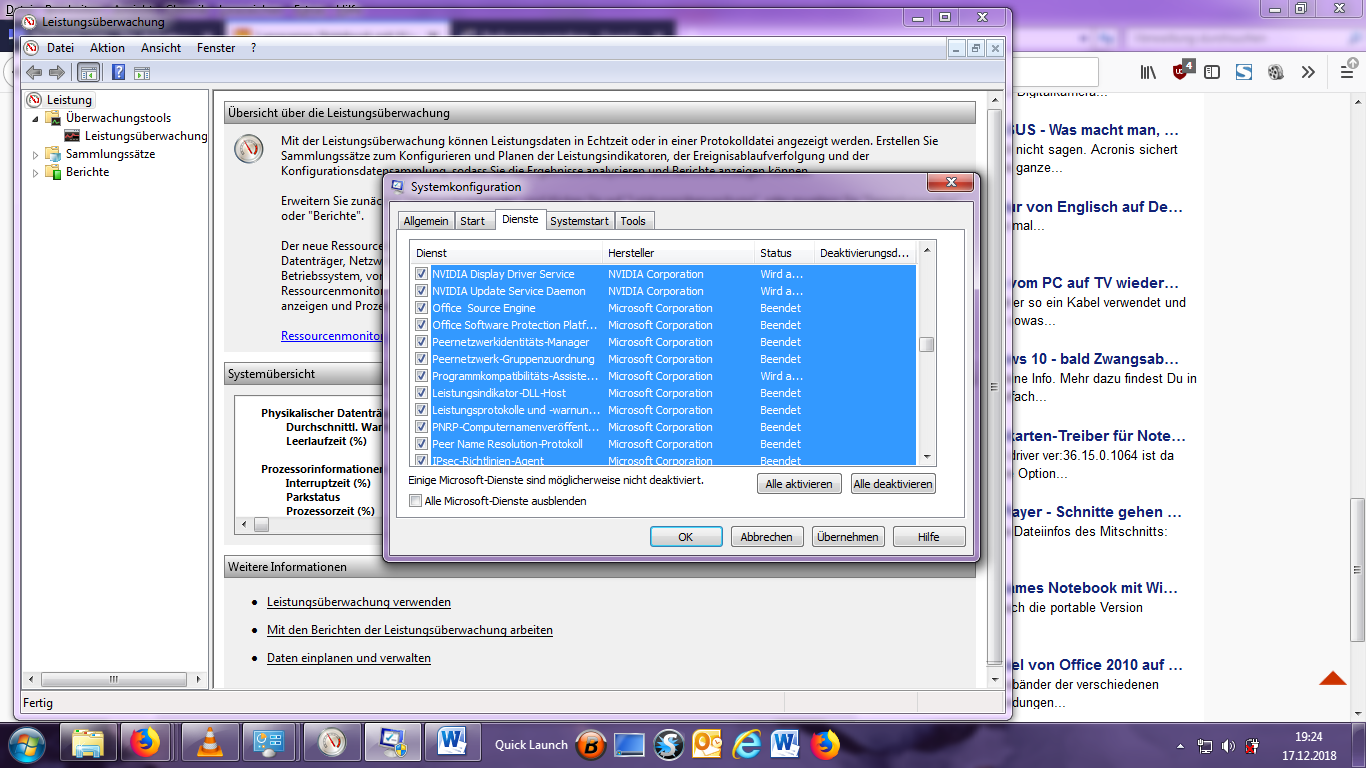
Task: Check 'Alle Microsoft-Dienste ausblenden'
Action: 416,501
